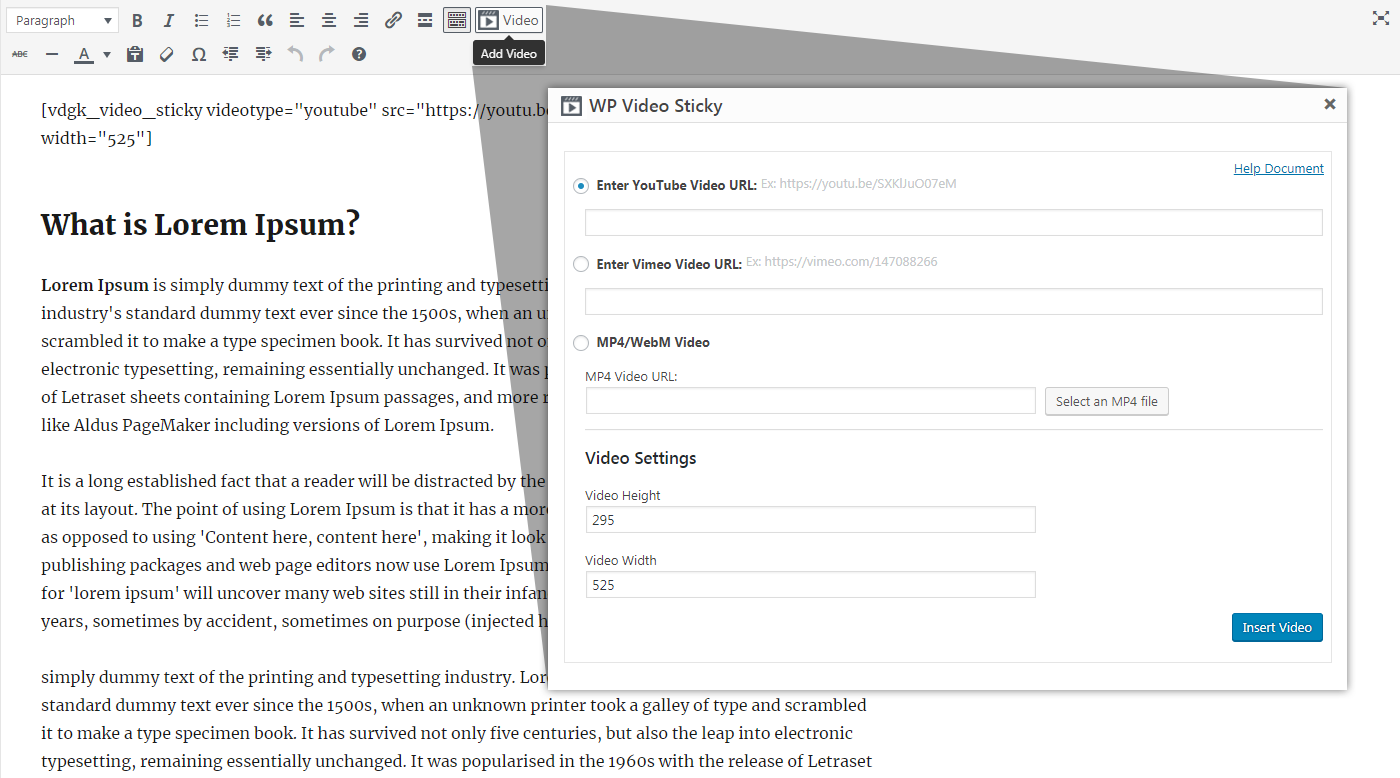Open keyboard shortcuts help
Image resolution: width=1400 pixels, height=778 pixels.
point(359,54)
